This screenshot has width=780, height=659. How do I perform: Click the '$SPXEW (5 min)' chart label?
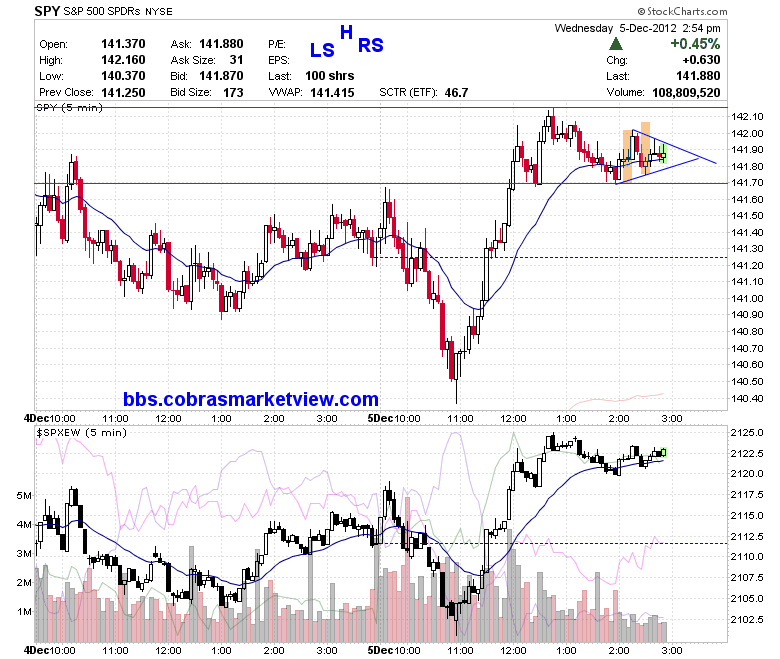point(82,433)
